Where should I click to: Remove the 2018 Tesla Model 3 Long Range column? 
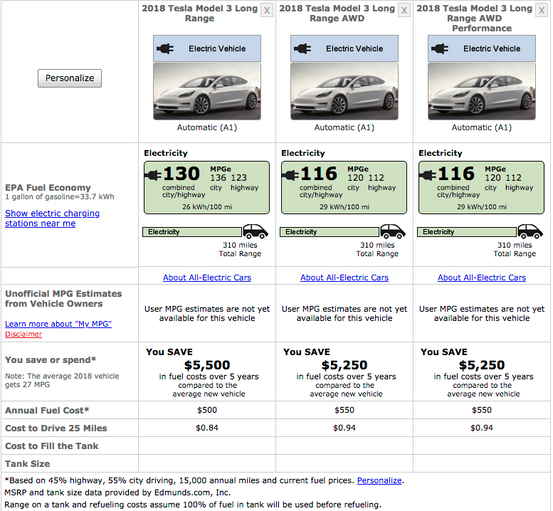tap(267, 11)
